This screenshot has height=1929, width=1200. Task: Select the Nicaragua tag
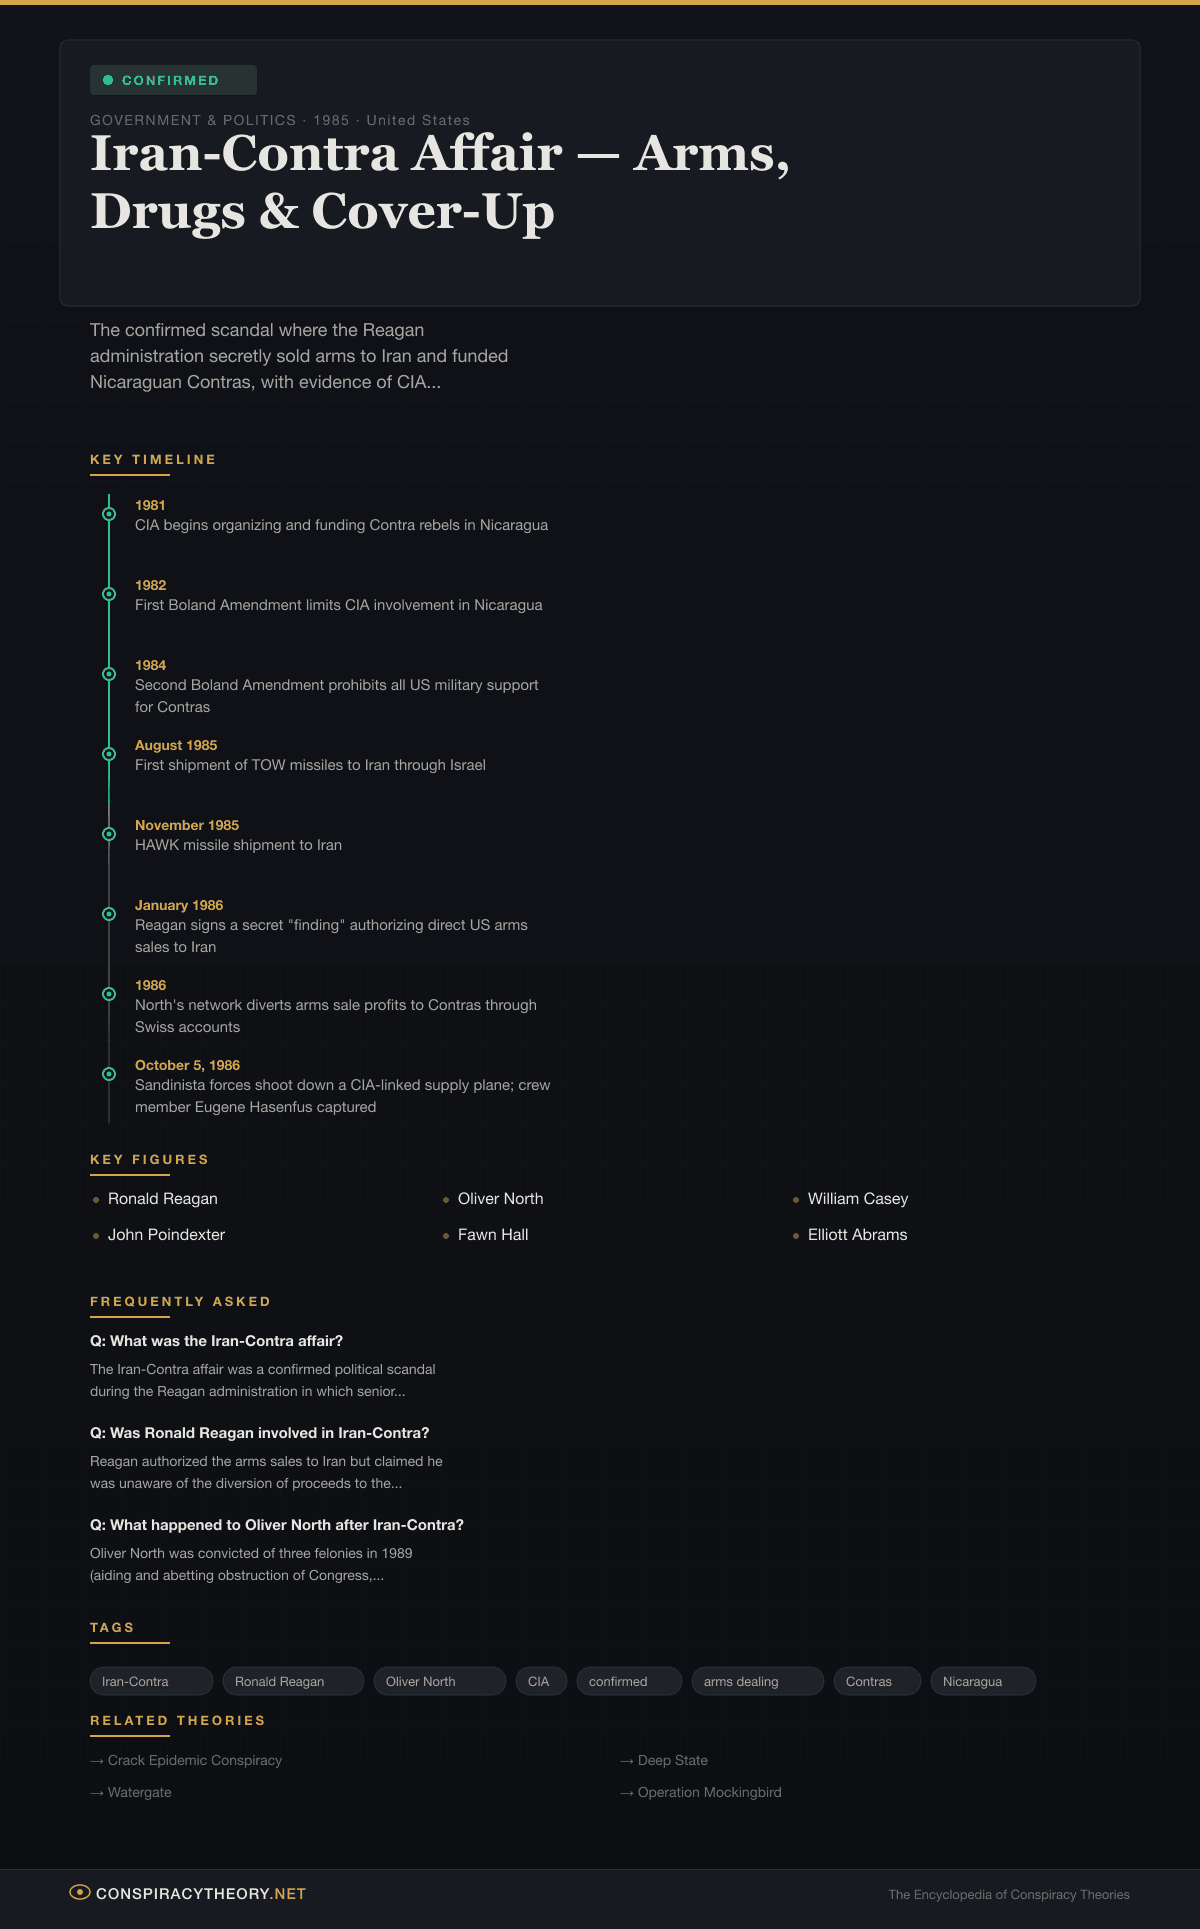click(982, 1681)
